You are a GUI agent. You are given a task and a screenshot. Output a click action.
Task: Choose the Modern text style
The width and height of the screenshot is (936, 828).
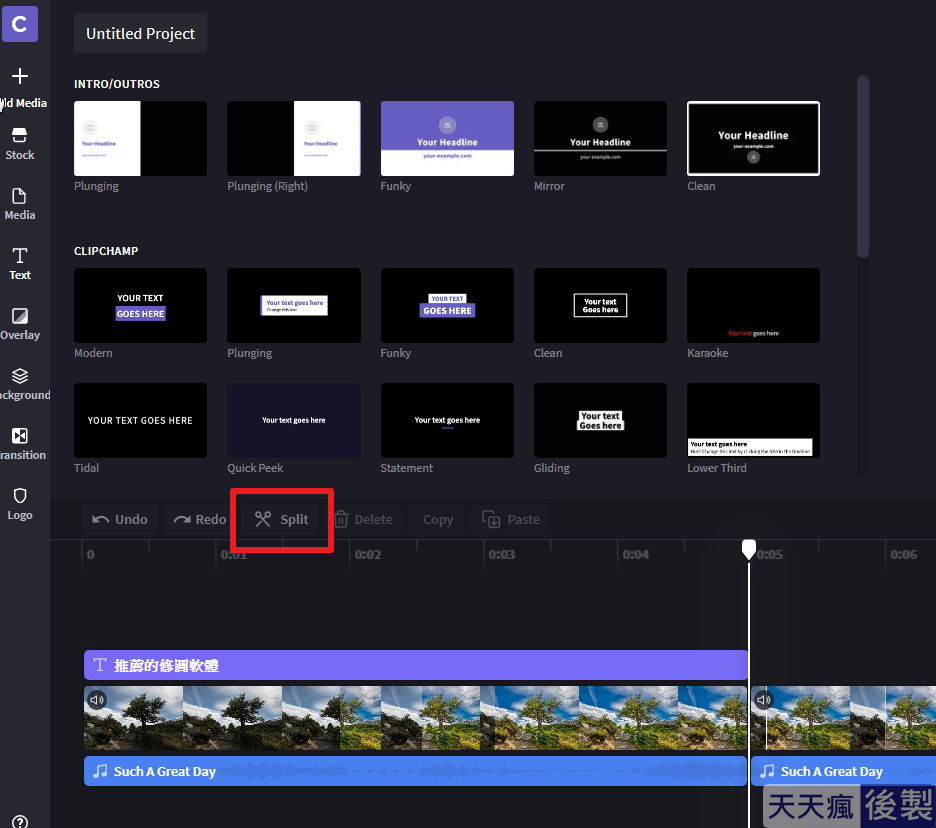click(x=140, y=306)
